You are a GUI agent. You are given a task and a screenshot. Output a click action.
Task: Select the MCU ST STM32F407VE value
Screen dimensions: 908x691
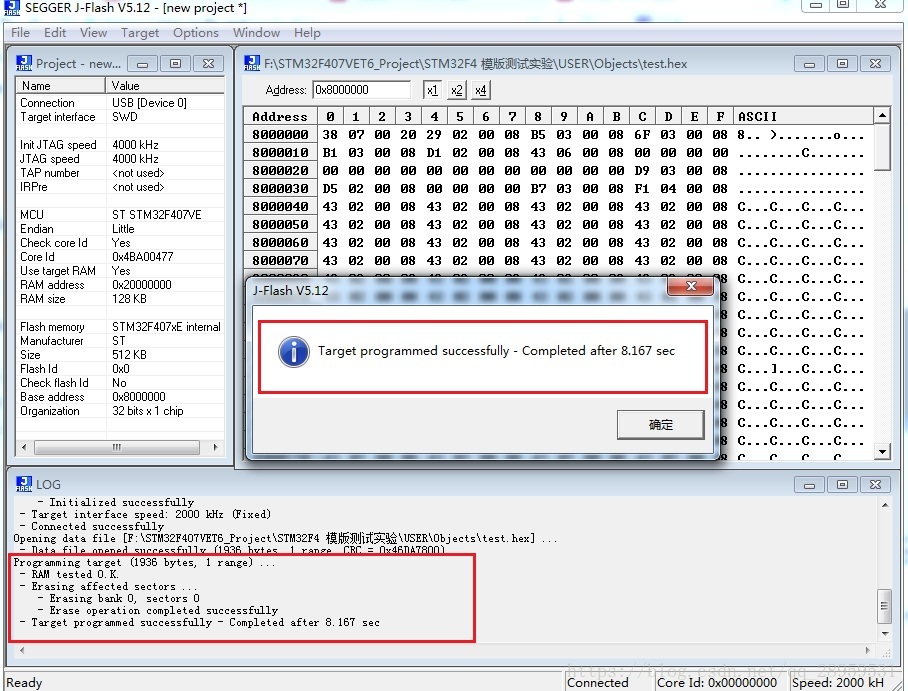tap(157, 215)
